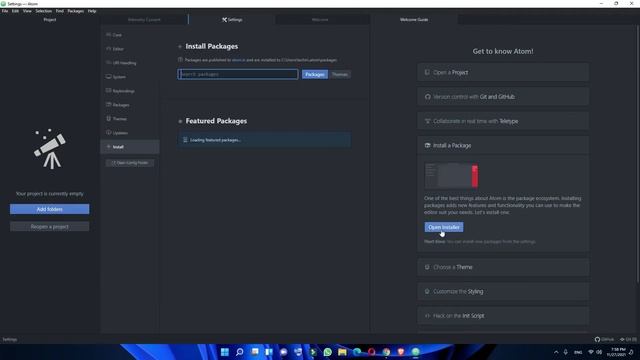The width and height of the screenshot is (640, 360).
Task: Open Windows taskbar search
Action: [240, 352]
